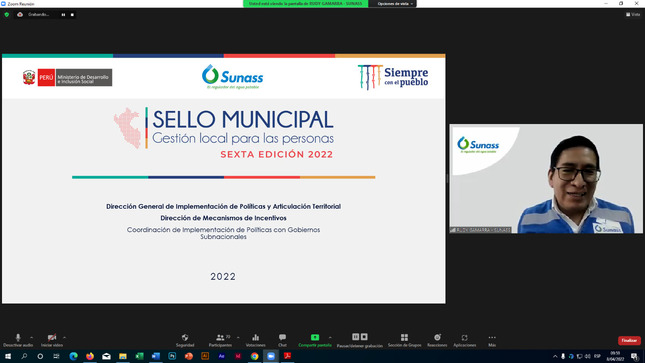Start camera with Iniciar video
The width and height of the screenshot is (645, 363).
click(x=52, y=340)
